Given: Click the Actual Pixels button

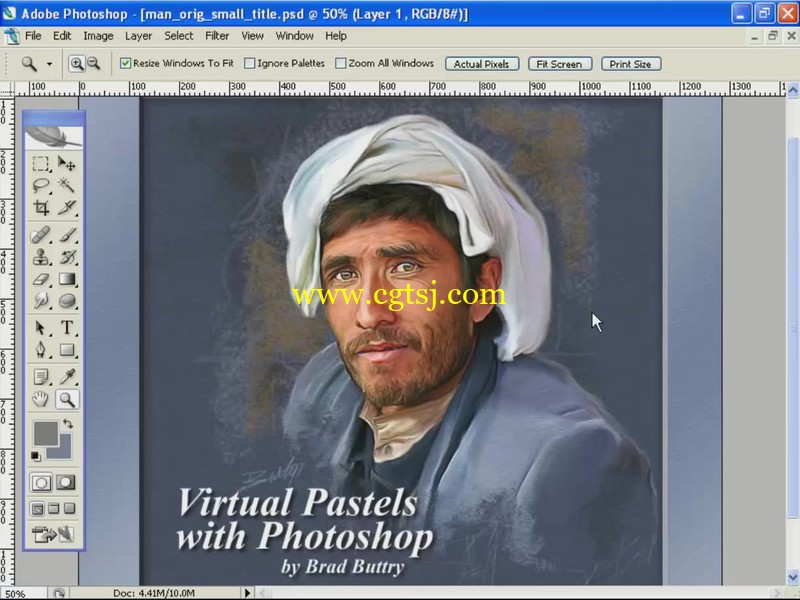Looking at the screenshot, I should (482, 64).
